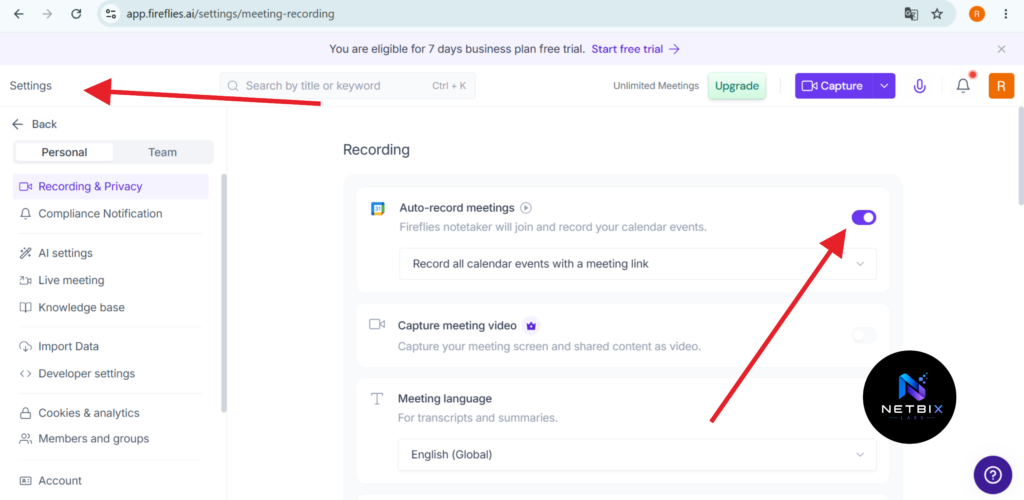Open English (Global) language dropdown
Image resolution: width=1024 pixels, height=500 pixels.
point(637,454)
